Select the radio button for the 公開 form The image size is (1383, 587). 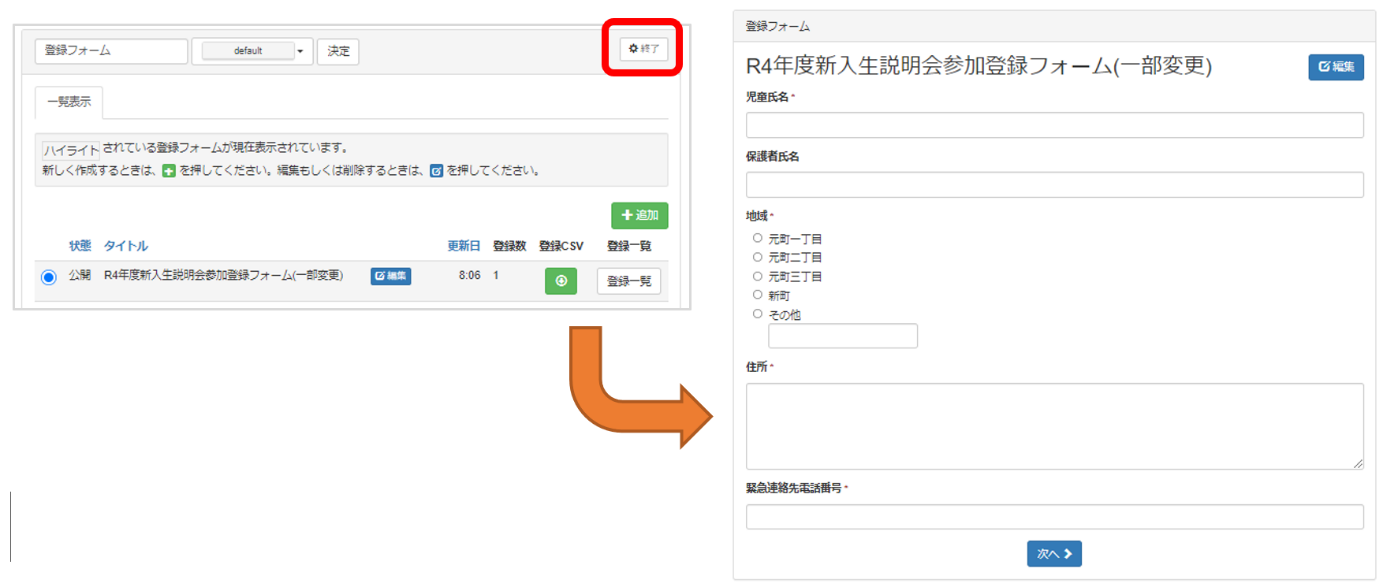point(49,278)
